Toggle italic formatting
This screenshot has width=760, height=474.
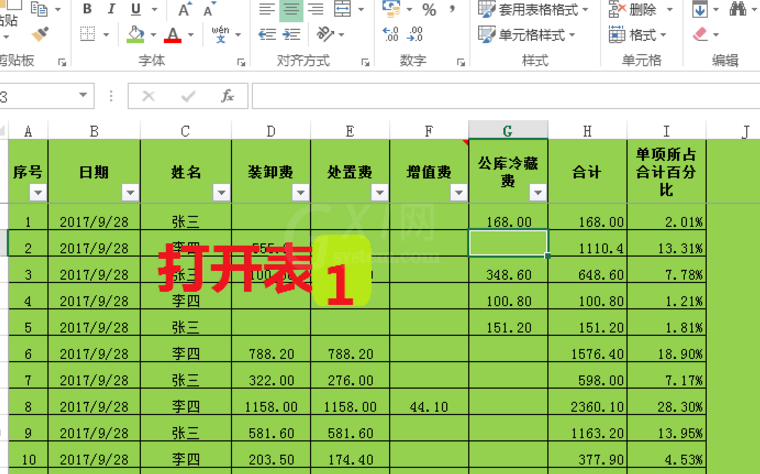111,9
